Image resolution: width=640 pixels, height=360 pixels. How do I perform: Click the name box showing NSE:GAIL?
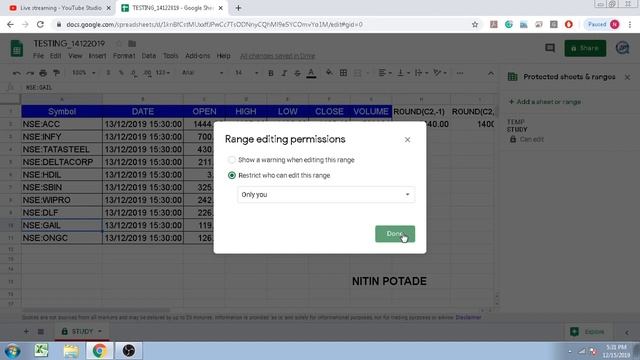[x=39, y=87]
